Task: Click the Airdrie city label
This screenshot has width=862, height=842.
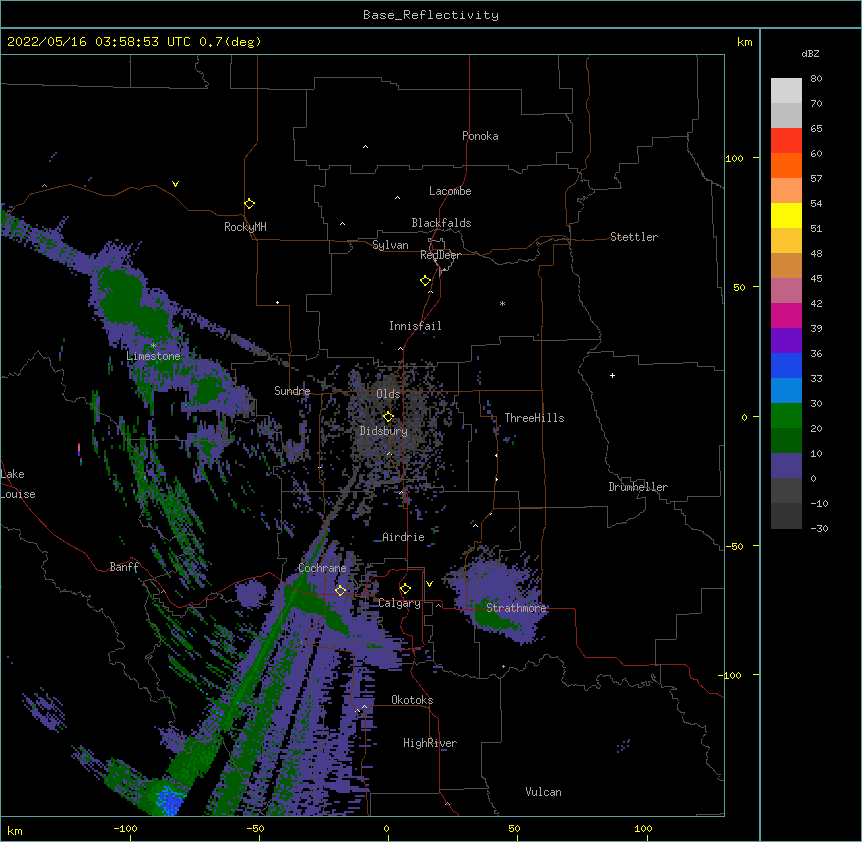Action: pos(403,537)
